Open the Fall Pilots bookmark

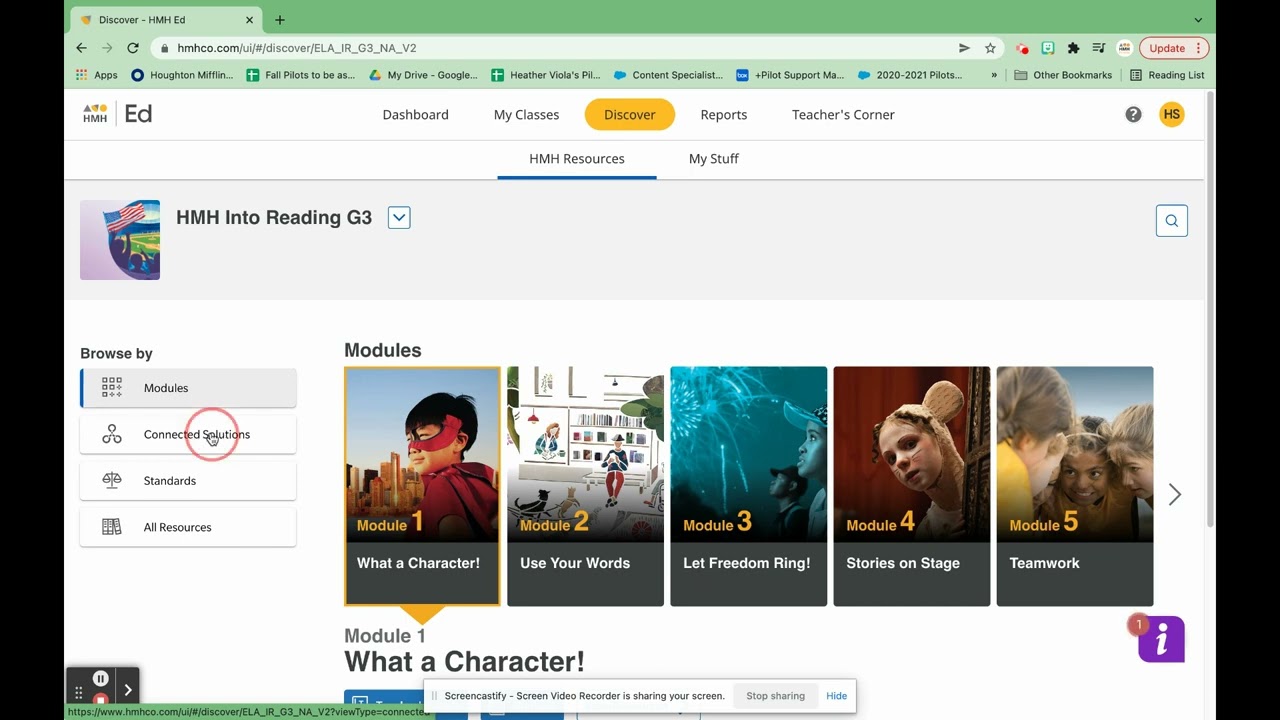click(x=300, y=75)
